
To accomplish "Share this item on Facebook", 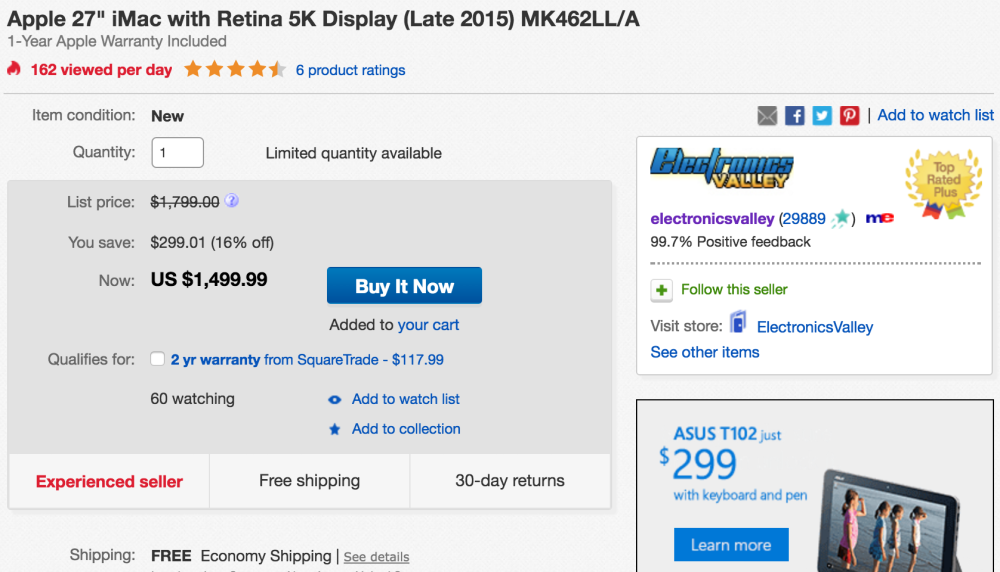I will pos(795,116).
